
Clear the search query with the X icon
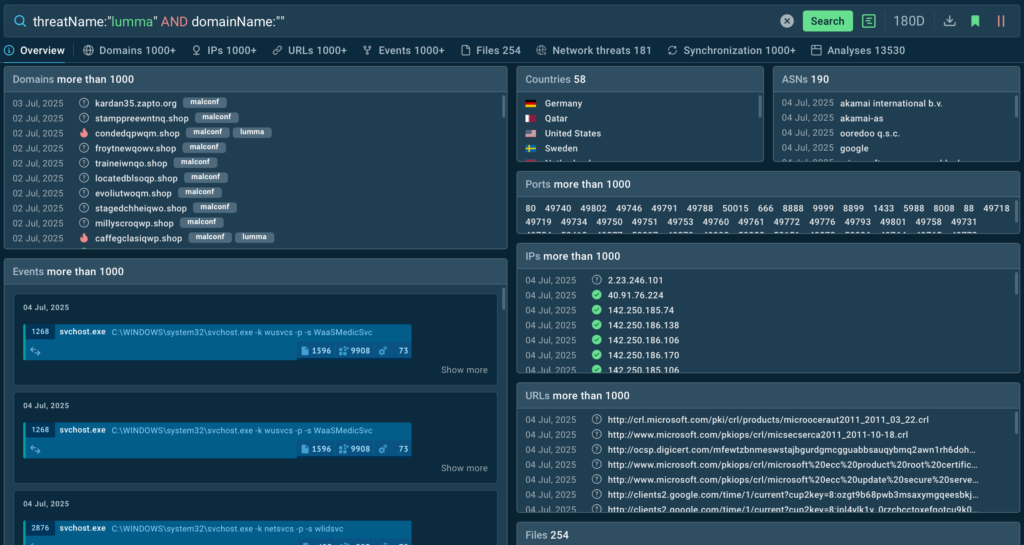tap(787, 21)
